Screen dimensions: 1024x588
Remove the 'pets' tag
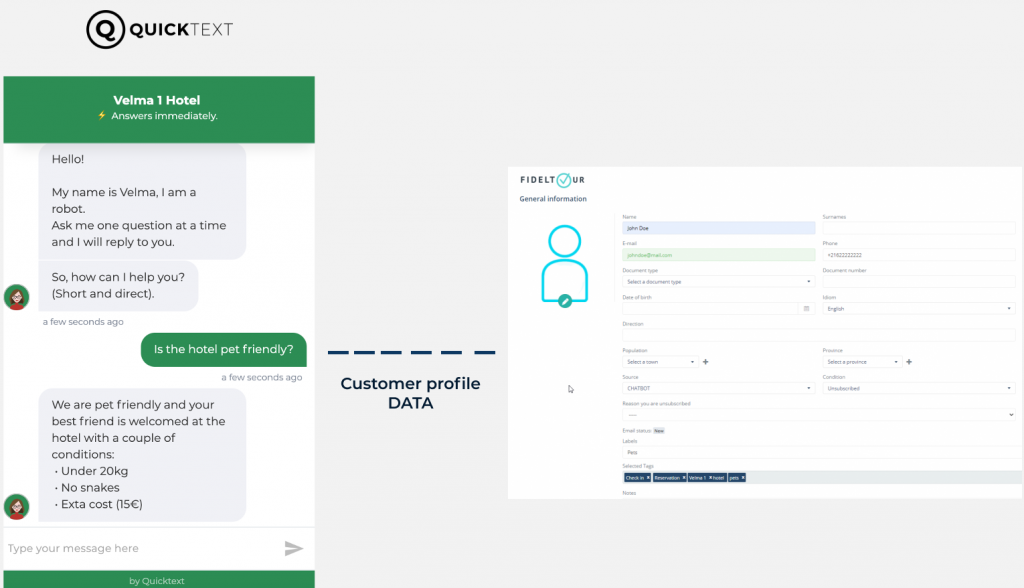pyautogui.click(x=743, y=478)
